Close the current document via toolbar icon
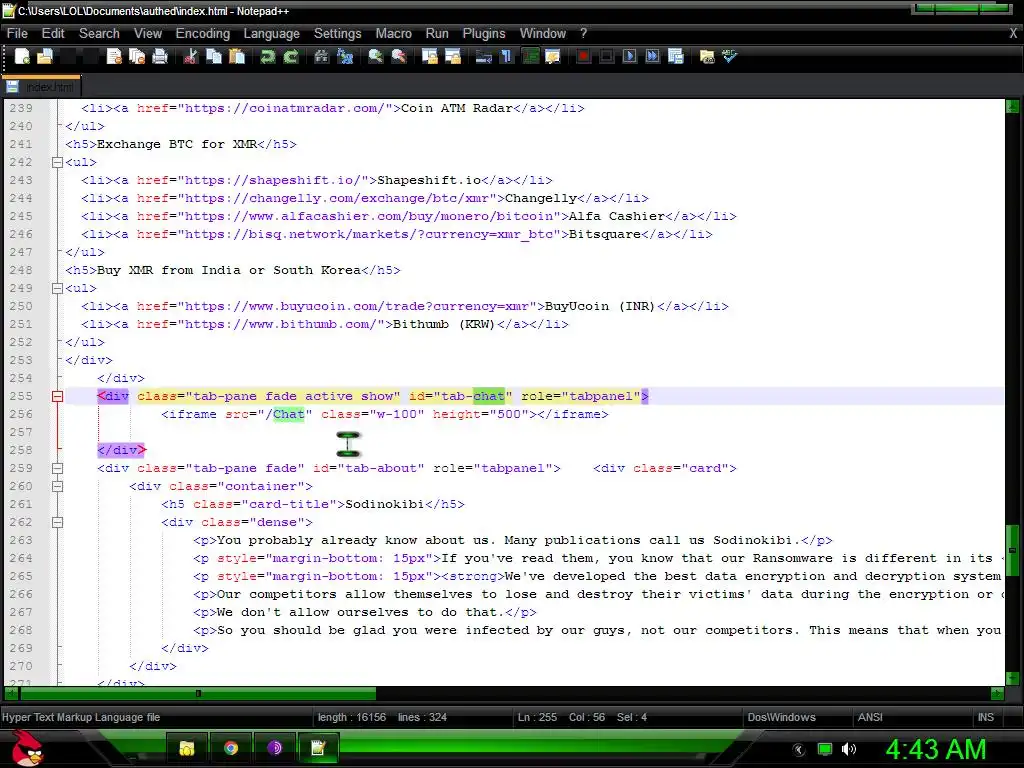The height and width of the screenshot is (768, 1024). click(x=114, y=57)
